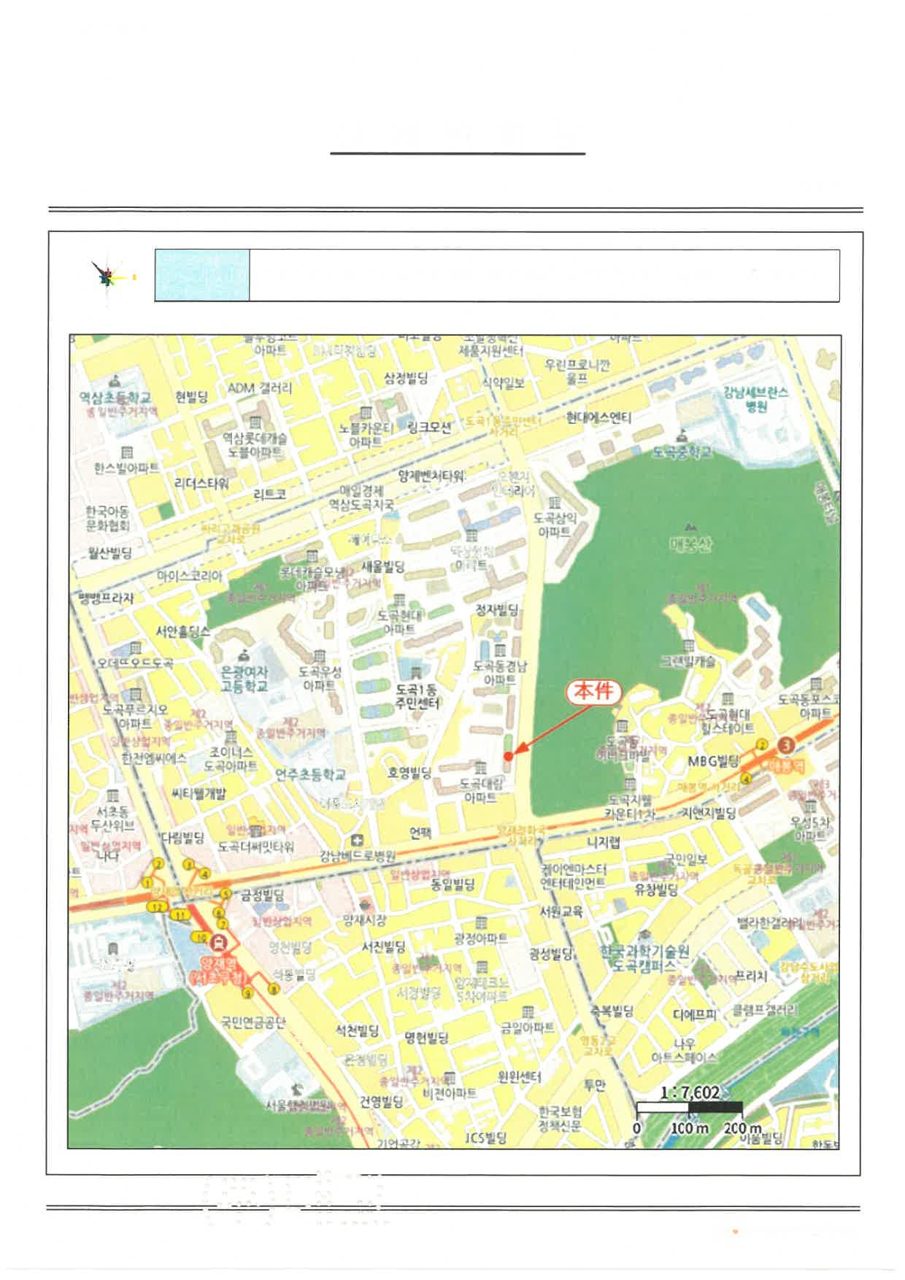The height and width of the screenshot is (1280, 905).
Task: Click the 도곡대림아파트 label
Action: [480, 791]
